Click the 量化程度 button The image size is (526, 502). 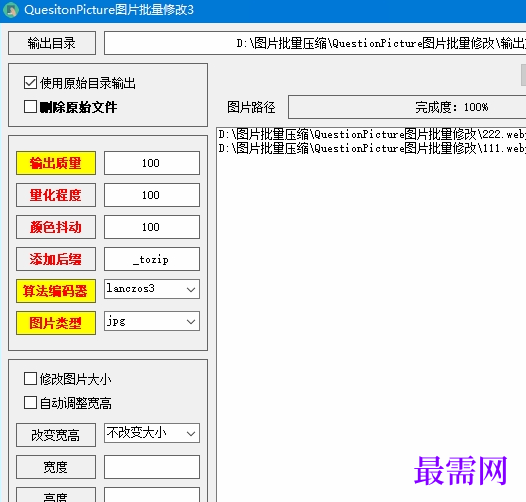pos(56,195)
